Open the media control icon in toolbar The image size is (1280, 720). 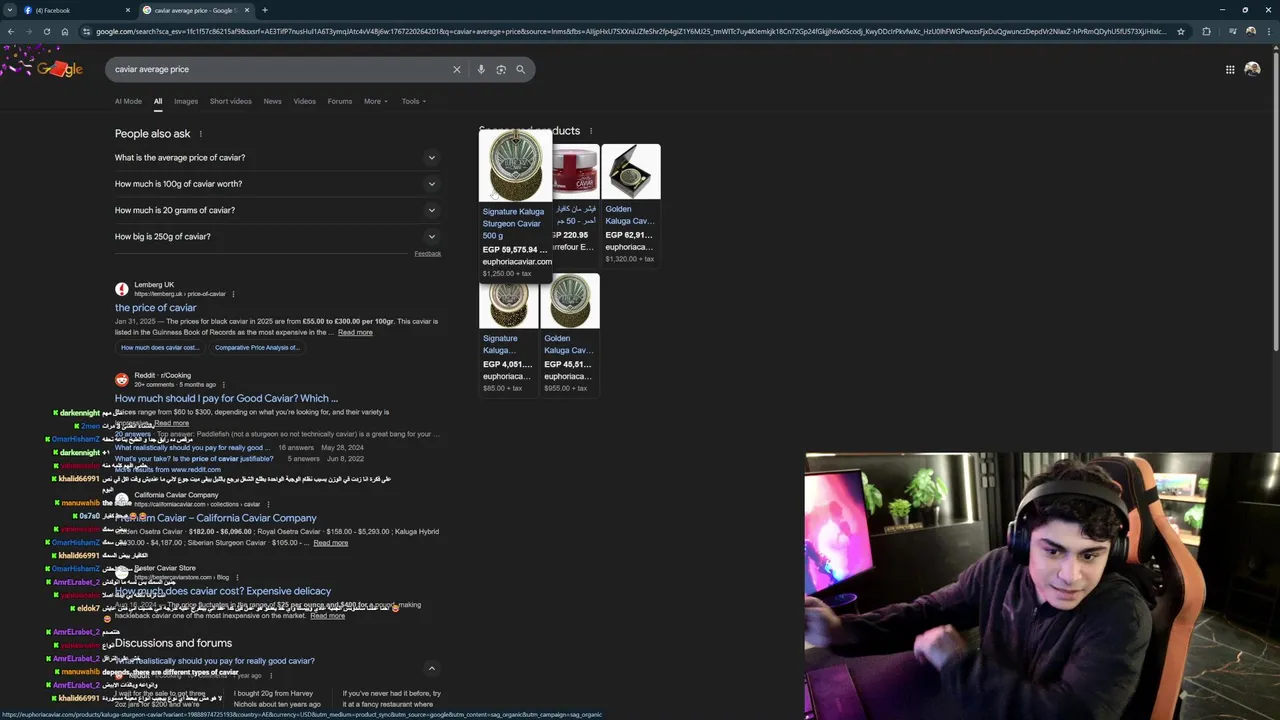[x=1232, y=31]
